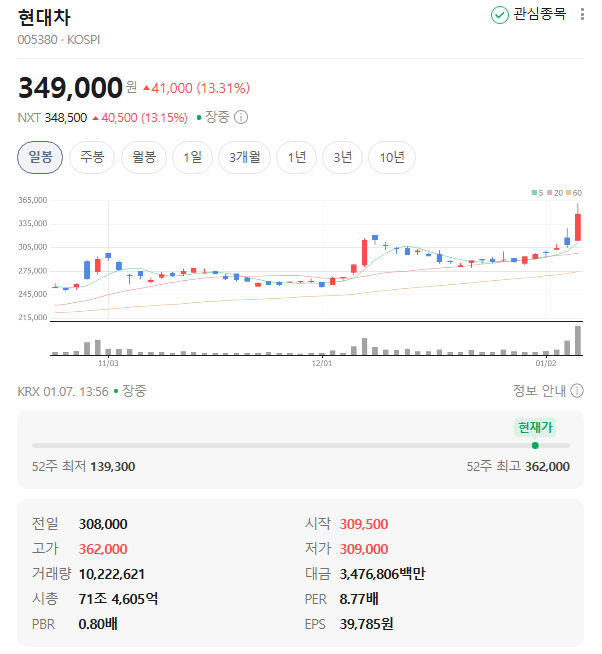Click the green 5-day moving average legend
The width and height of the screenshot is (602, 654).
click(539, 192)
